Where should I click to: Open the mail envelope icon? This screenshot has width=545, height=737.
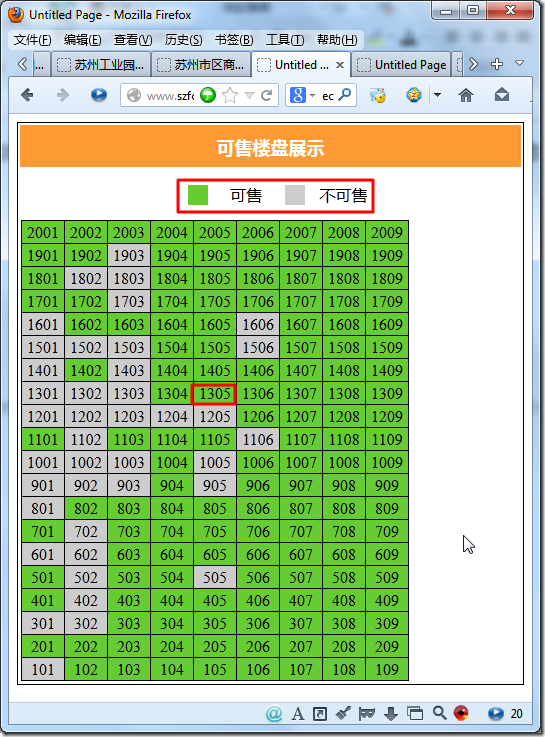coord(502,95)
